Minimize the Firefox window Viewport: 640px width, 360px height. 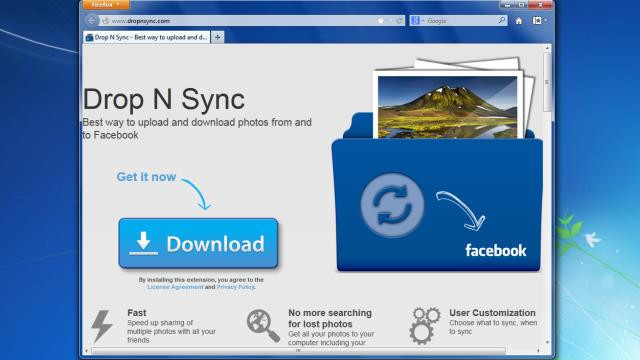(507, 4)
